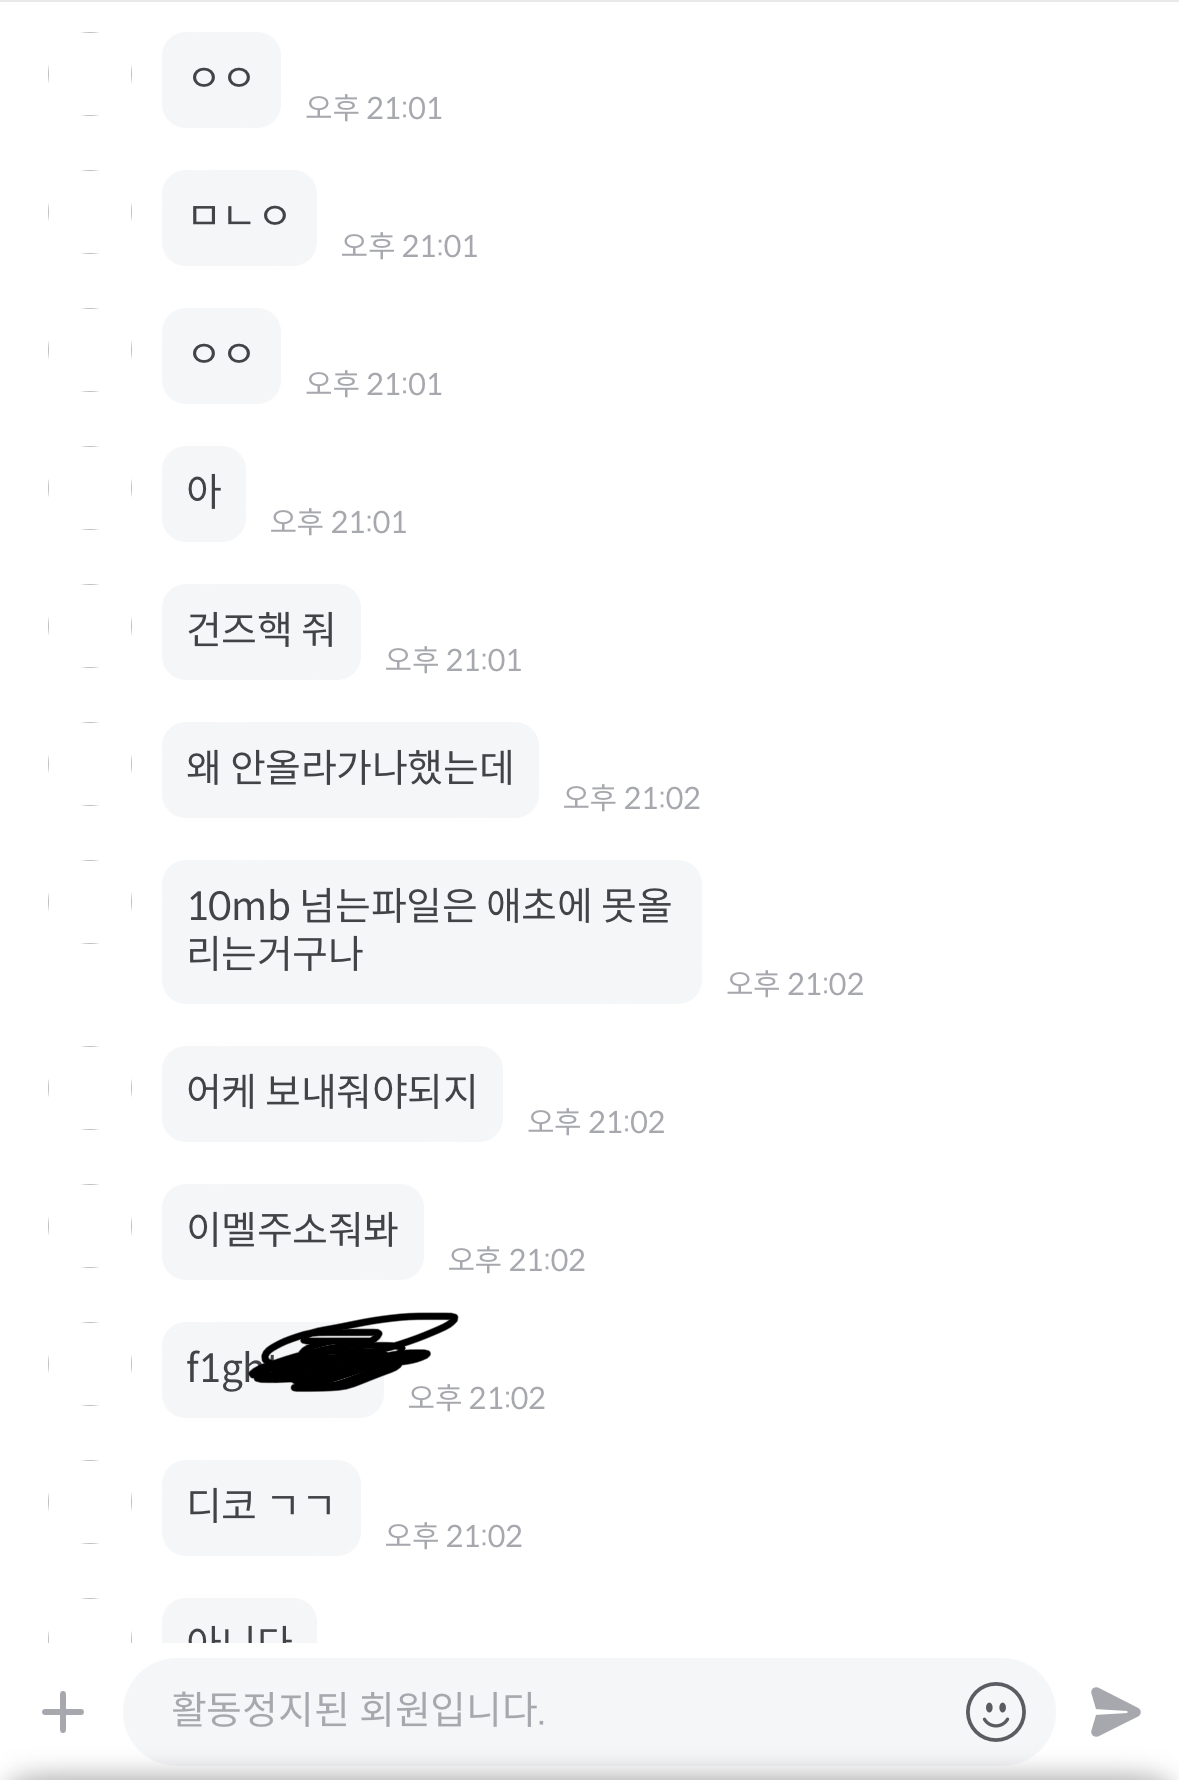Select the '디코 ㄱㄱ' message bubble

point(261,1508)
